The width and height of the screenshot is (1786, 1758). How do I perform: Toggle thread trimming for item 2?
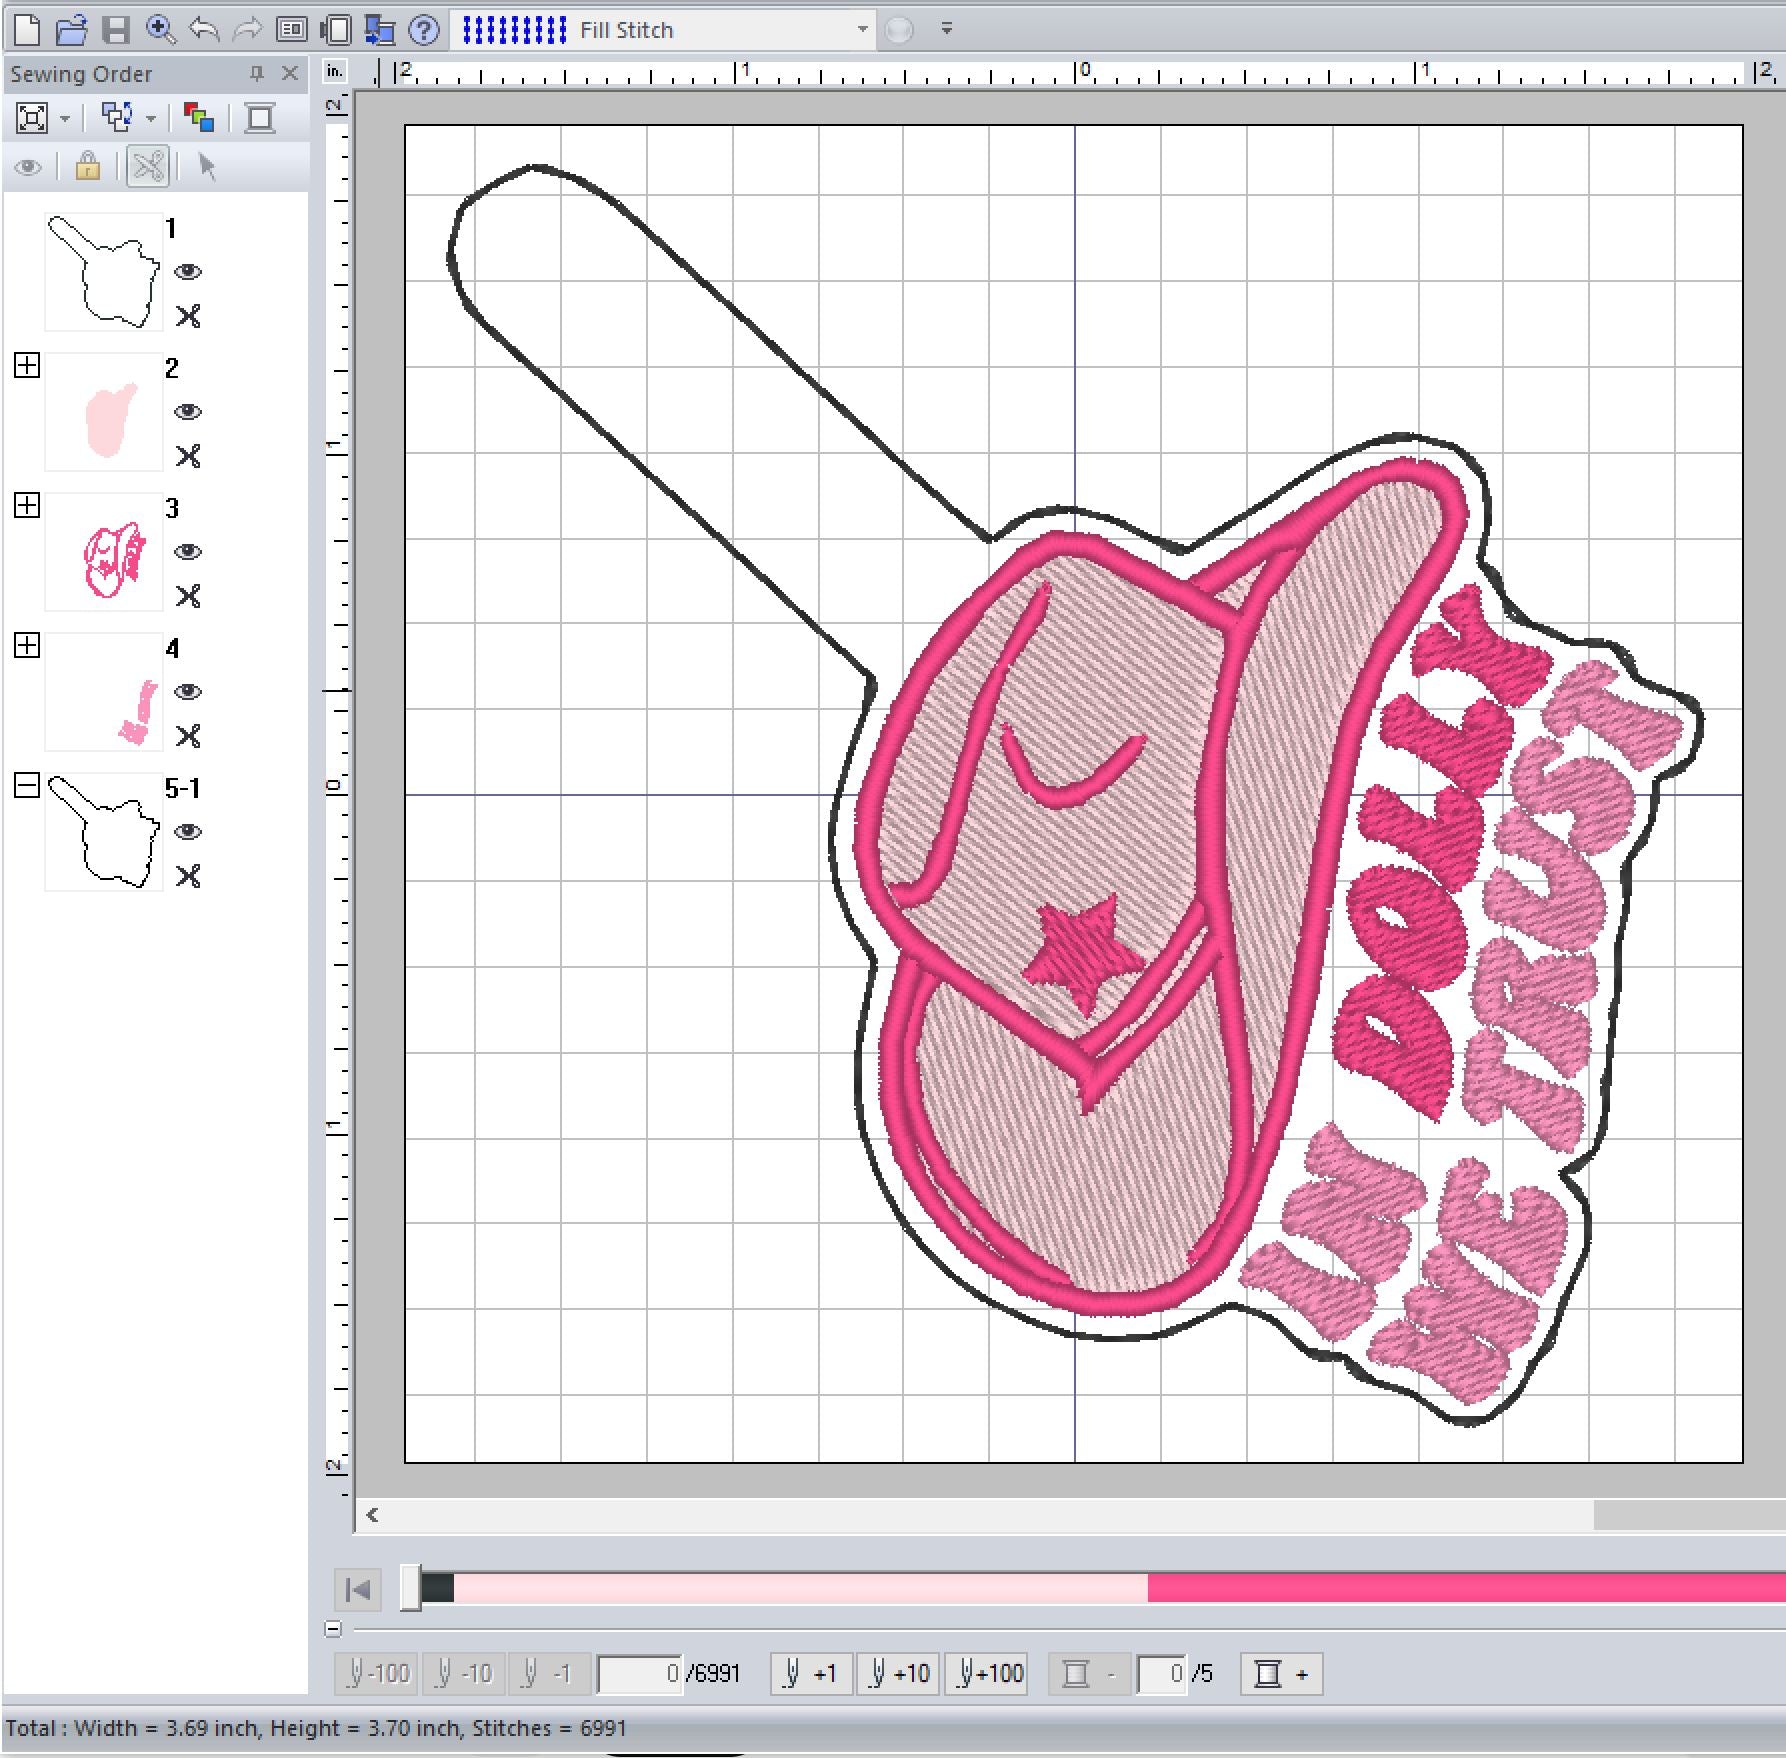point(188,456)
